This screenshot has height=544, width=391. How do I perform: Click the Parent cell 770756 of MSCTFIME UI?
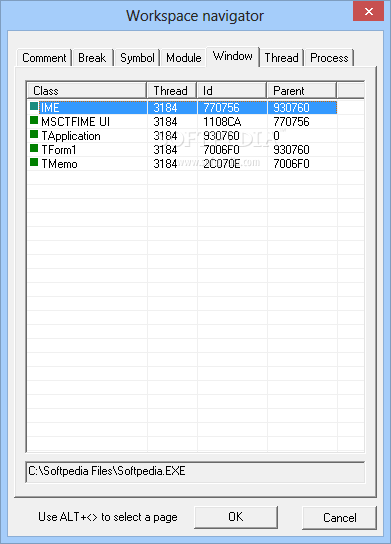click(x=291, y=122)
